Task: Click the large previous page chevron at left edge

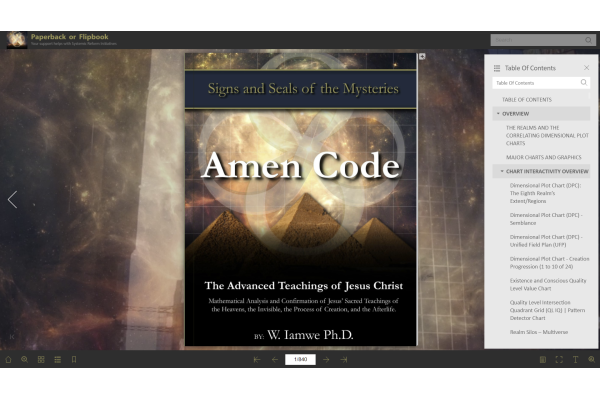Action: coord(12,199)
